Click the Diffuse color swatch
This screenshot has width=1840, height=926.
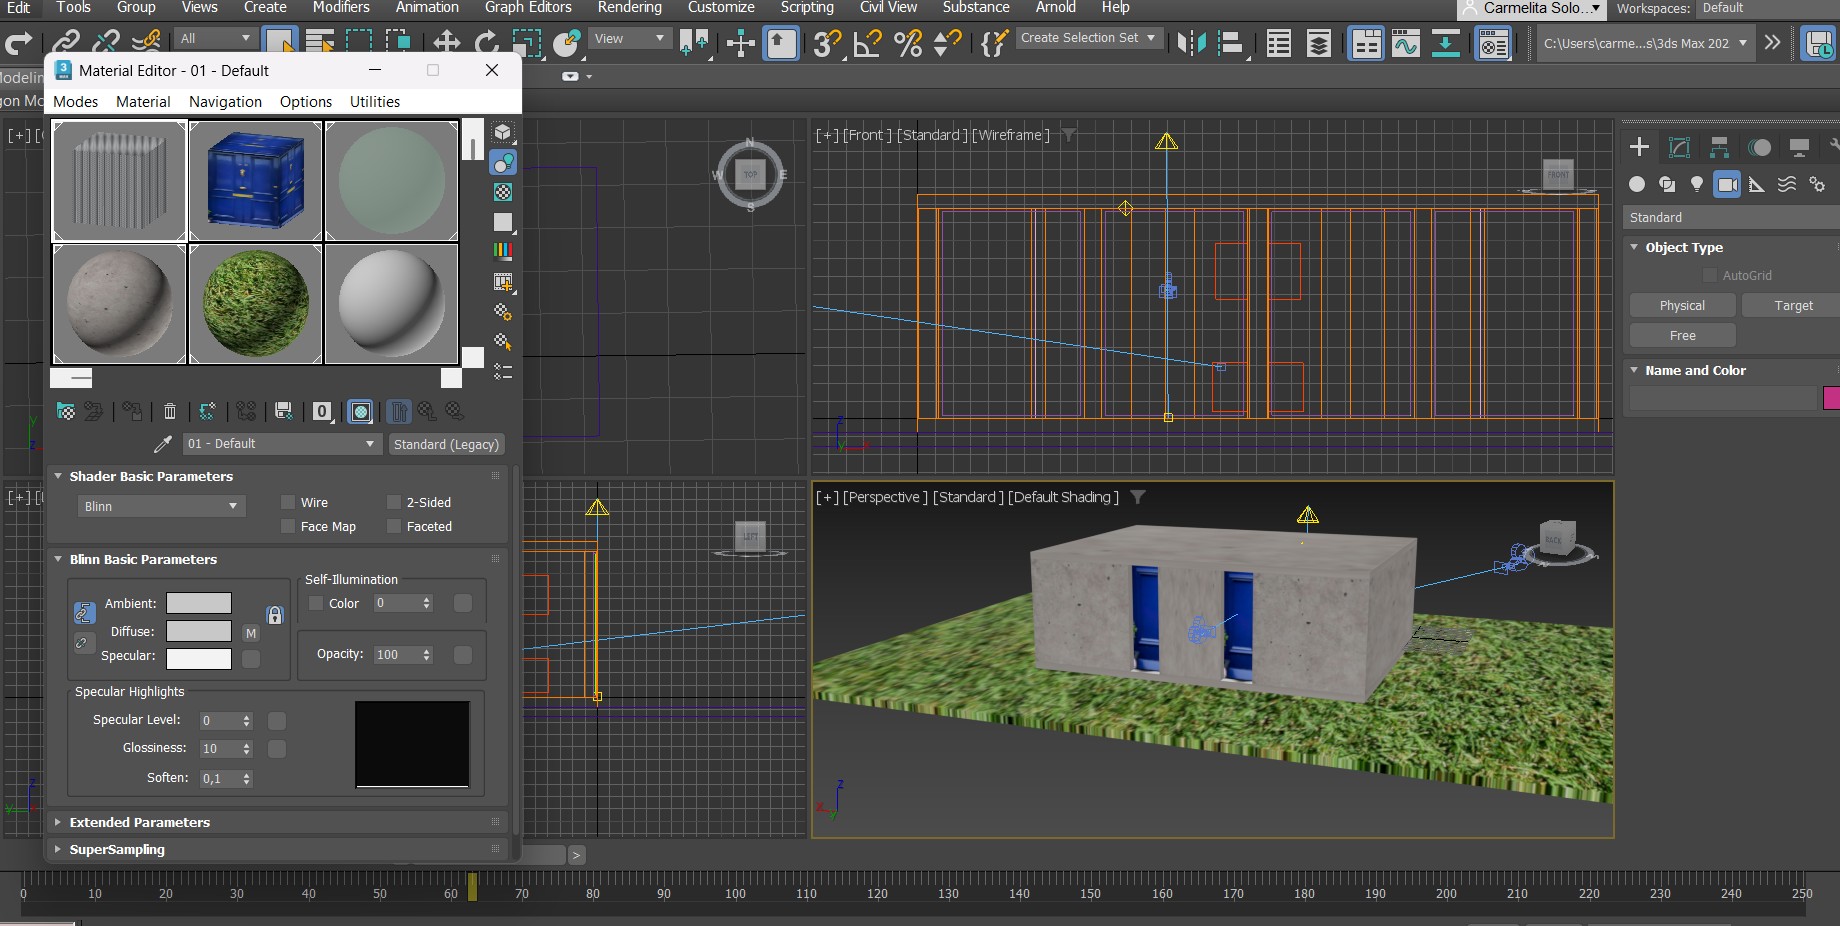point(198,631)
